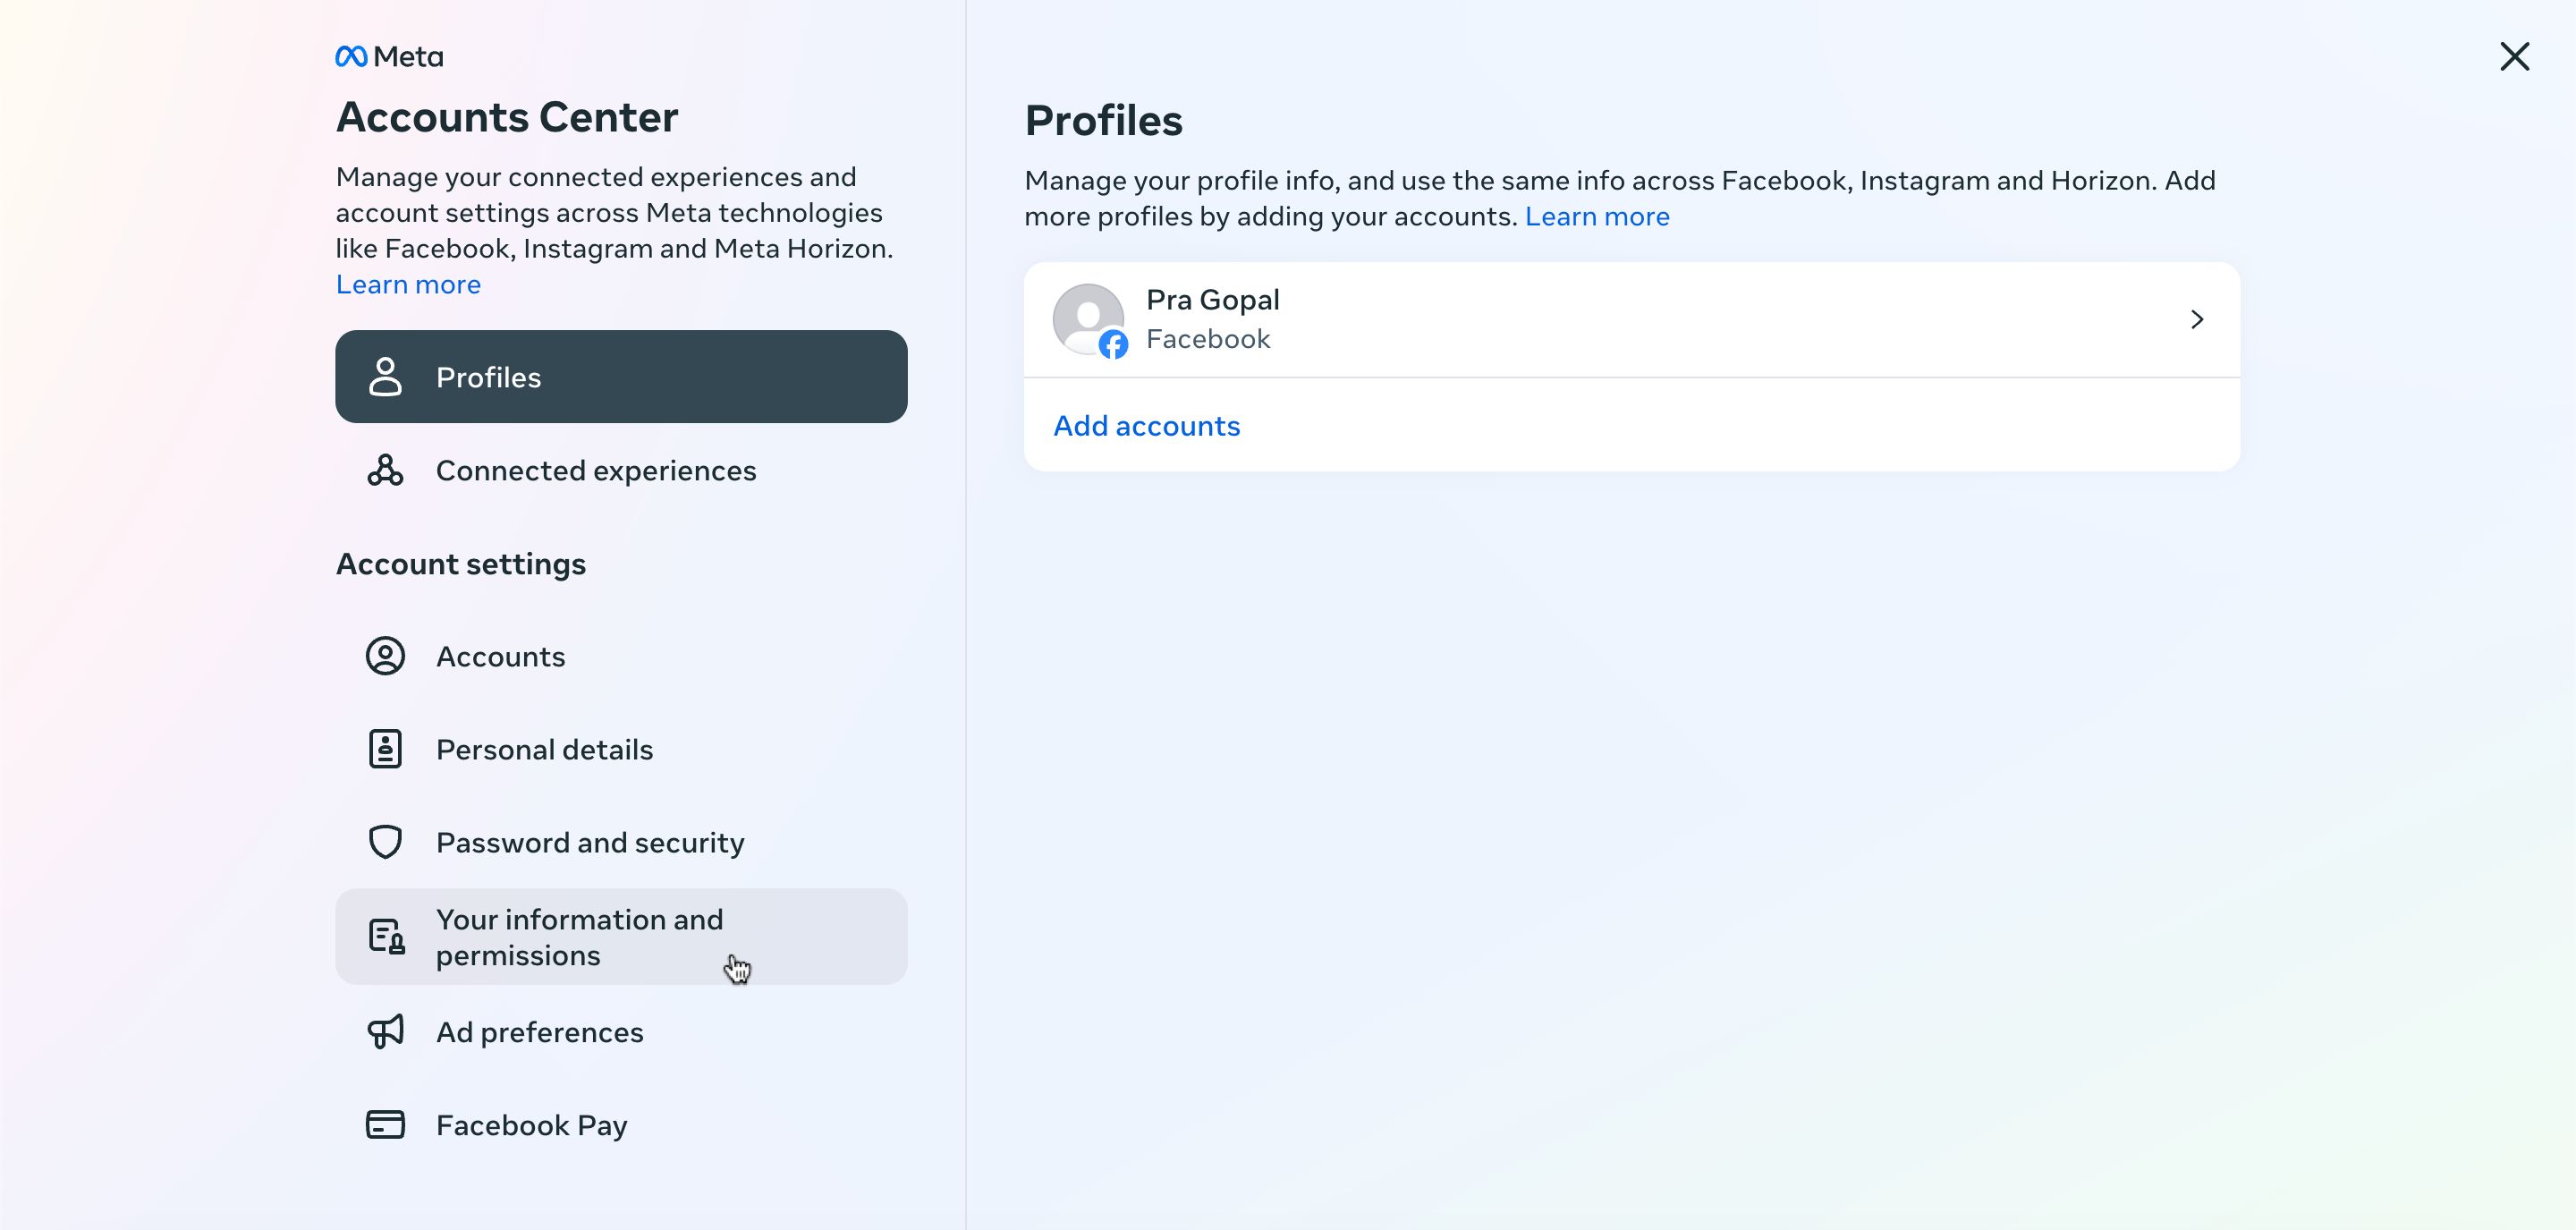2576x1230 pixels.
Task: Select the Password and security shield icon
Action: click(x=385, y=841)
